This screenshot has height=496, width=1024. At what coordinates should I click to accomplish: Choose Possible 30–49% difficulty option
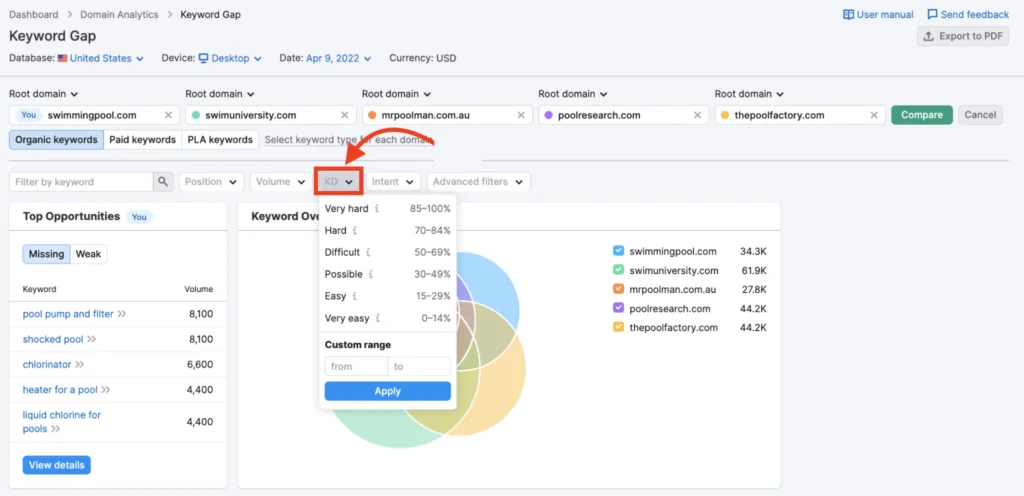pyautogui.click(x=388, y=275)
